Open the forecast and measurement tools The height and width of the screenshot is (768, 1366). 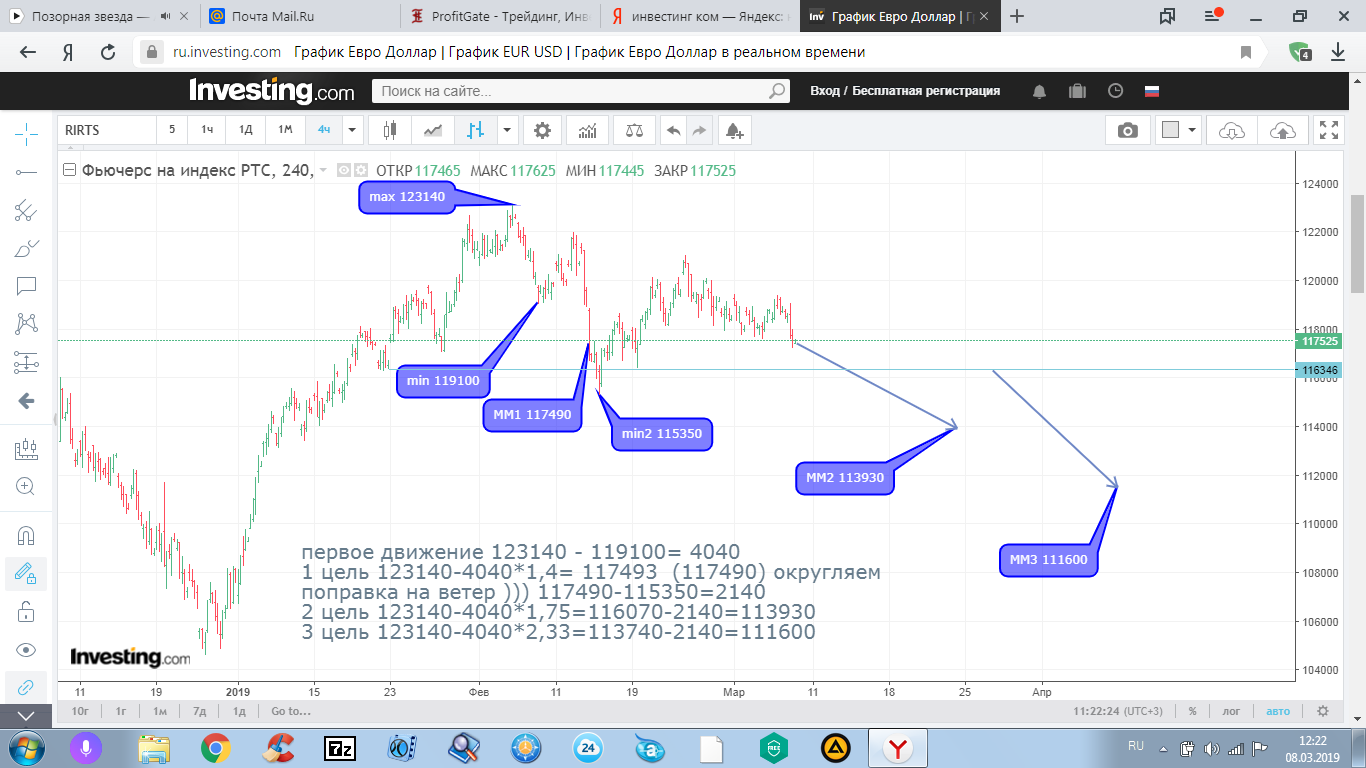tap(26, 362)
